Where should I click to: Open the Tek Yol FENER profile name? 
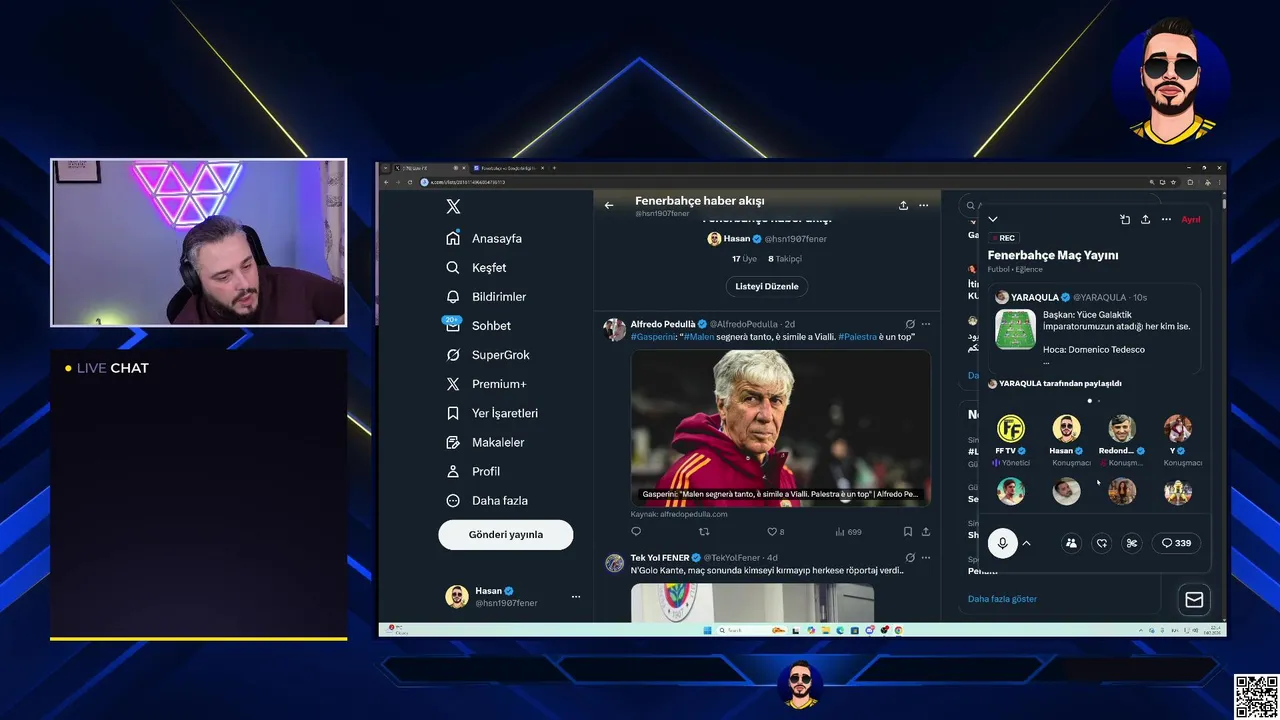(x=660, y=557)
